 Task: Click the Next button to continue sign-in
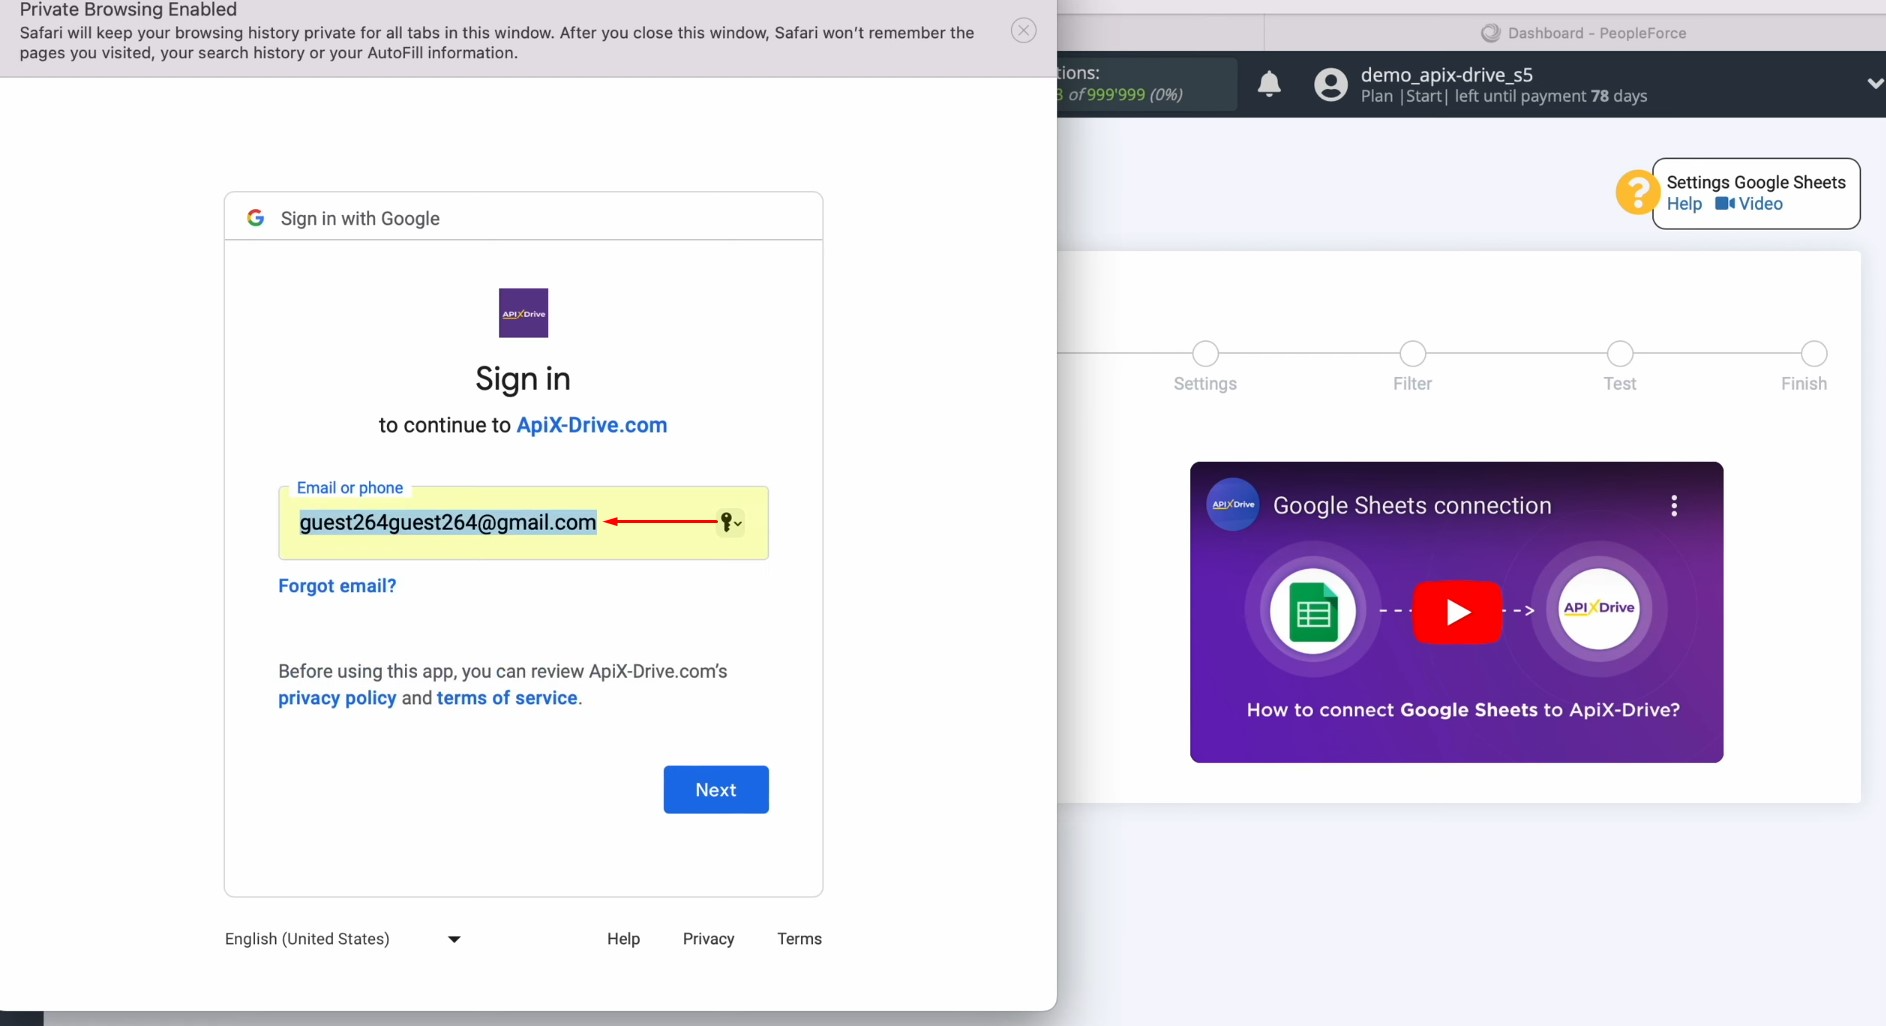point(716,789)
